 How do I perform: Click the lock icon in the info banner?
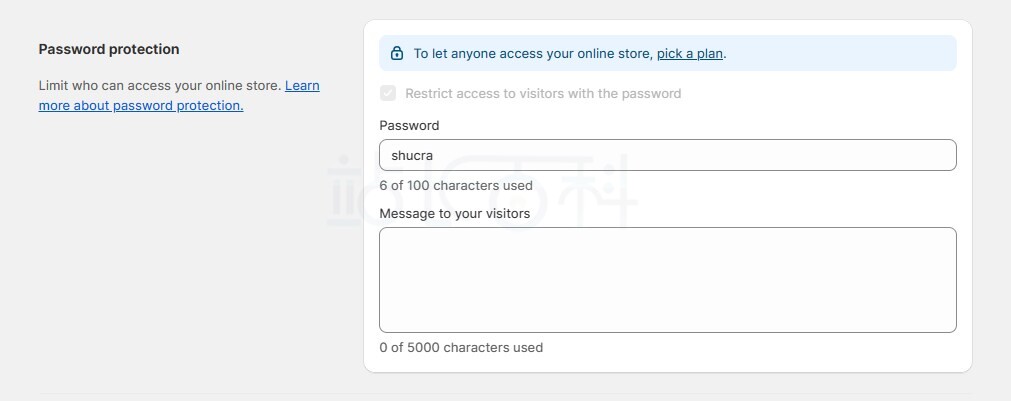[x=397, y=54]
